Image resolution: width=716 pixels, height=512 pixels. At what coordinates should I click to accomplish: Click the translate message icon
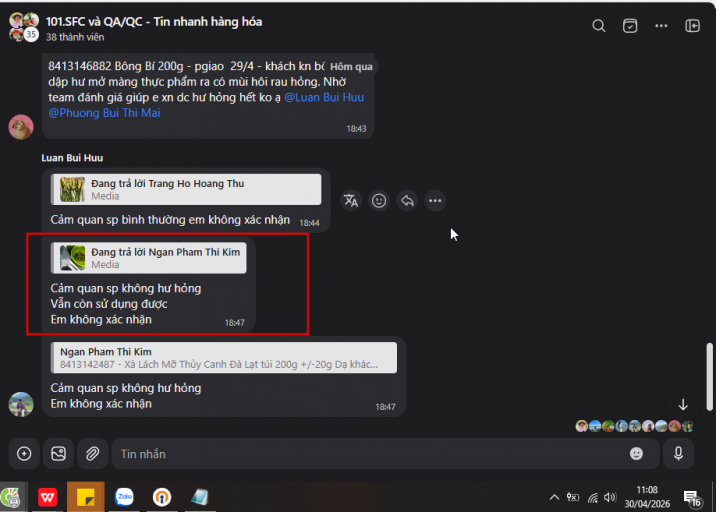(x=351, y=201)
